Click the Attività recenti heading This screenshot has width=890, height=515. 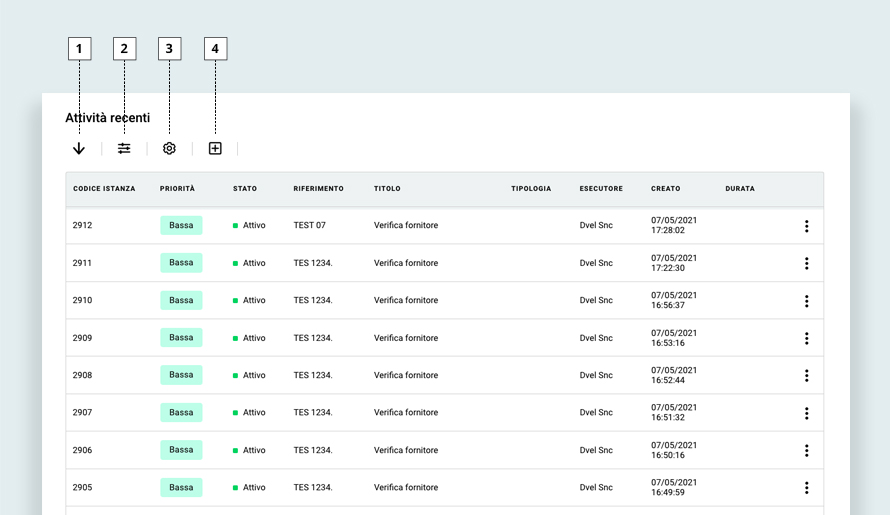click(108, 118)
